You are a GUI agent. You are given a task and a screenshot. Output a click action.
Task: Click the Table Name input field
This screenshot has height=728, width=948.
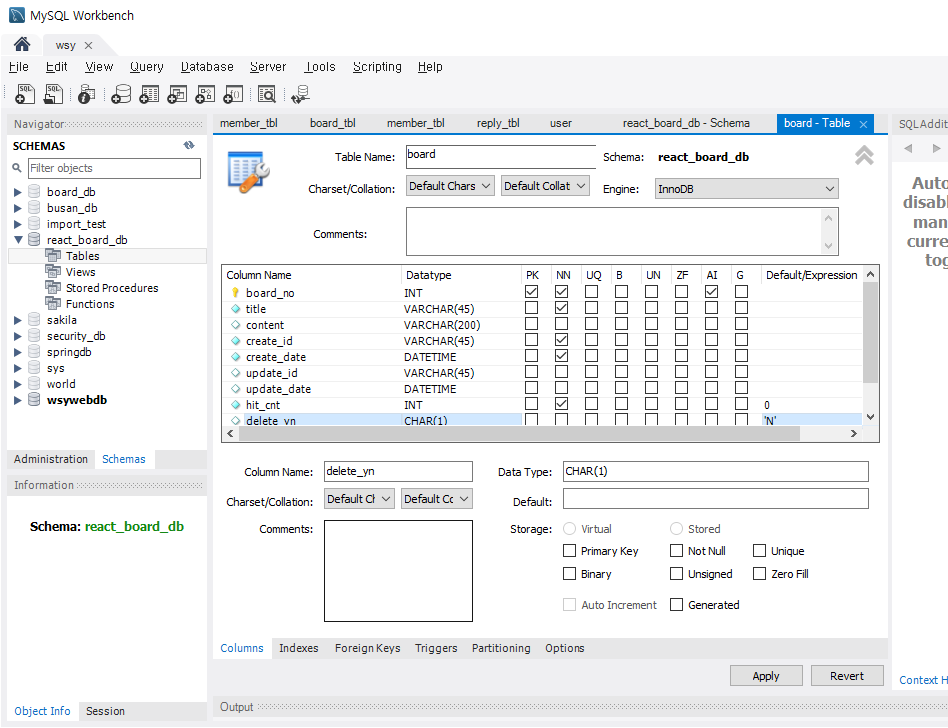[501, 156]
